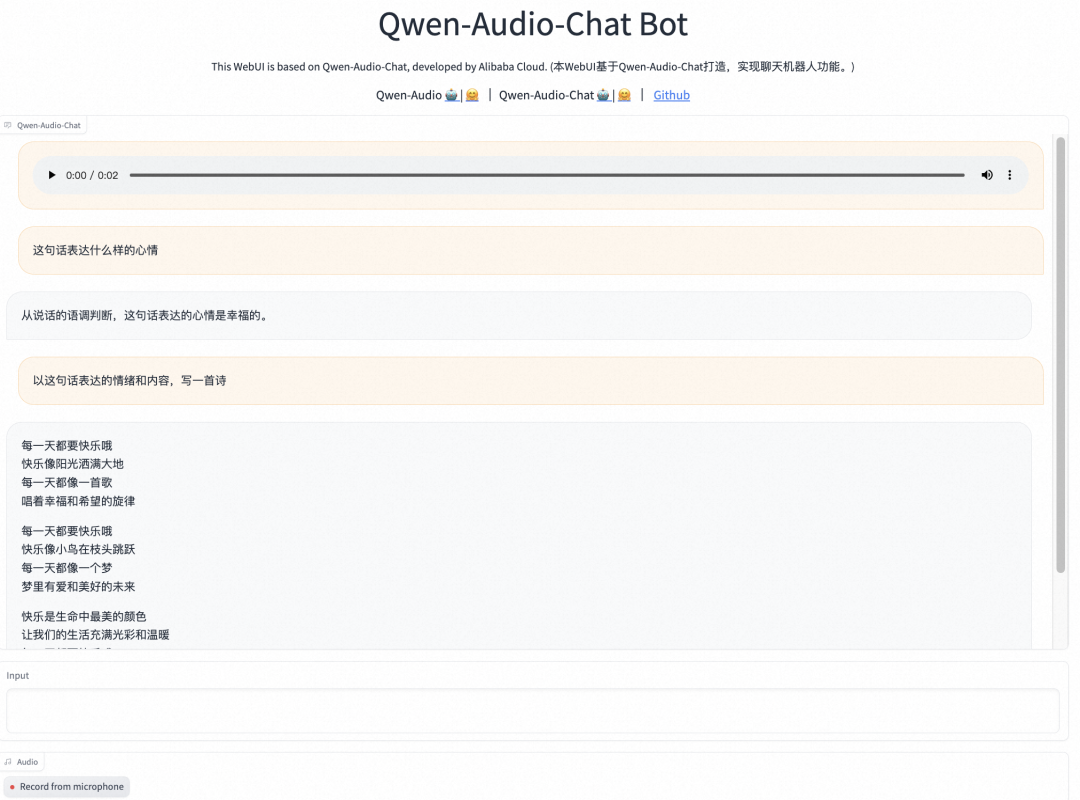Play the 0:02 audio clip
1080x800 pixels.
(x=52, y=175)
